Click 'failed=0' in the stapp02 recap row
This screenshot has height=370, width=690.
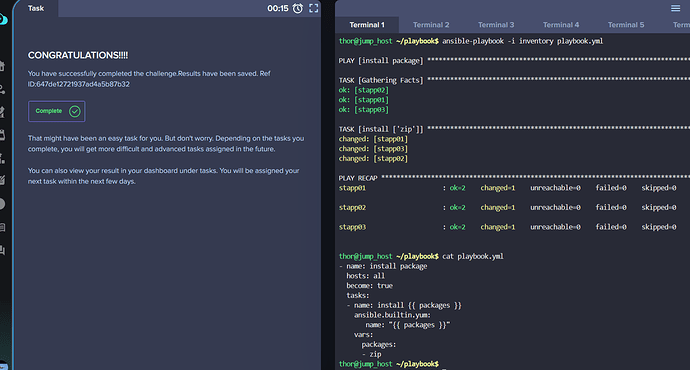(611, 207)
